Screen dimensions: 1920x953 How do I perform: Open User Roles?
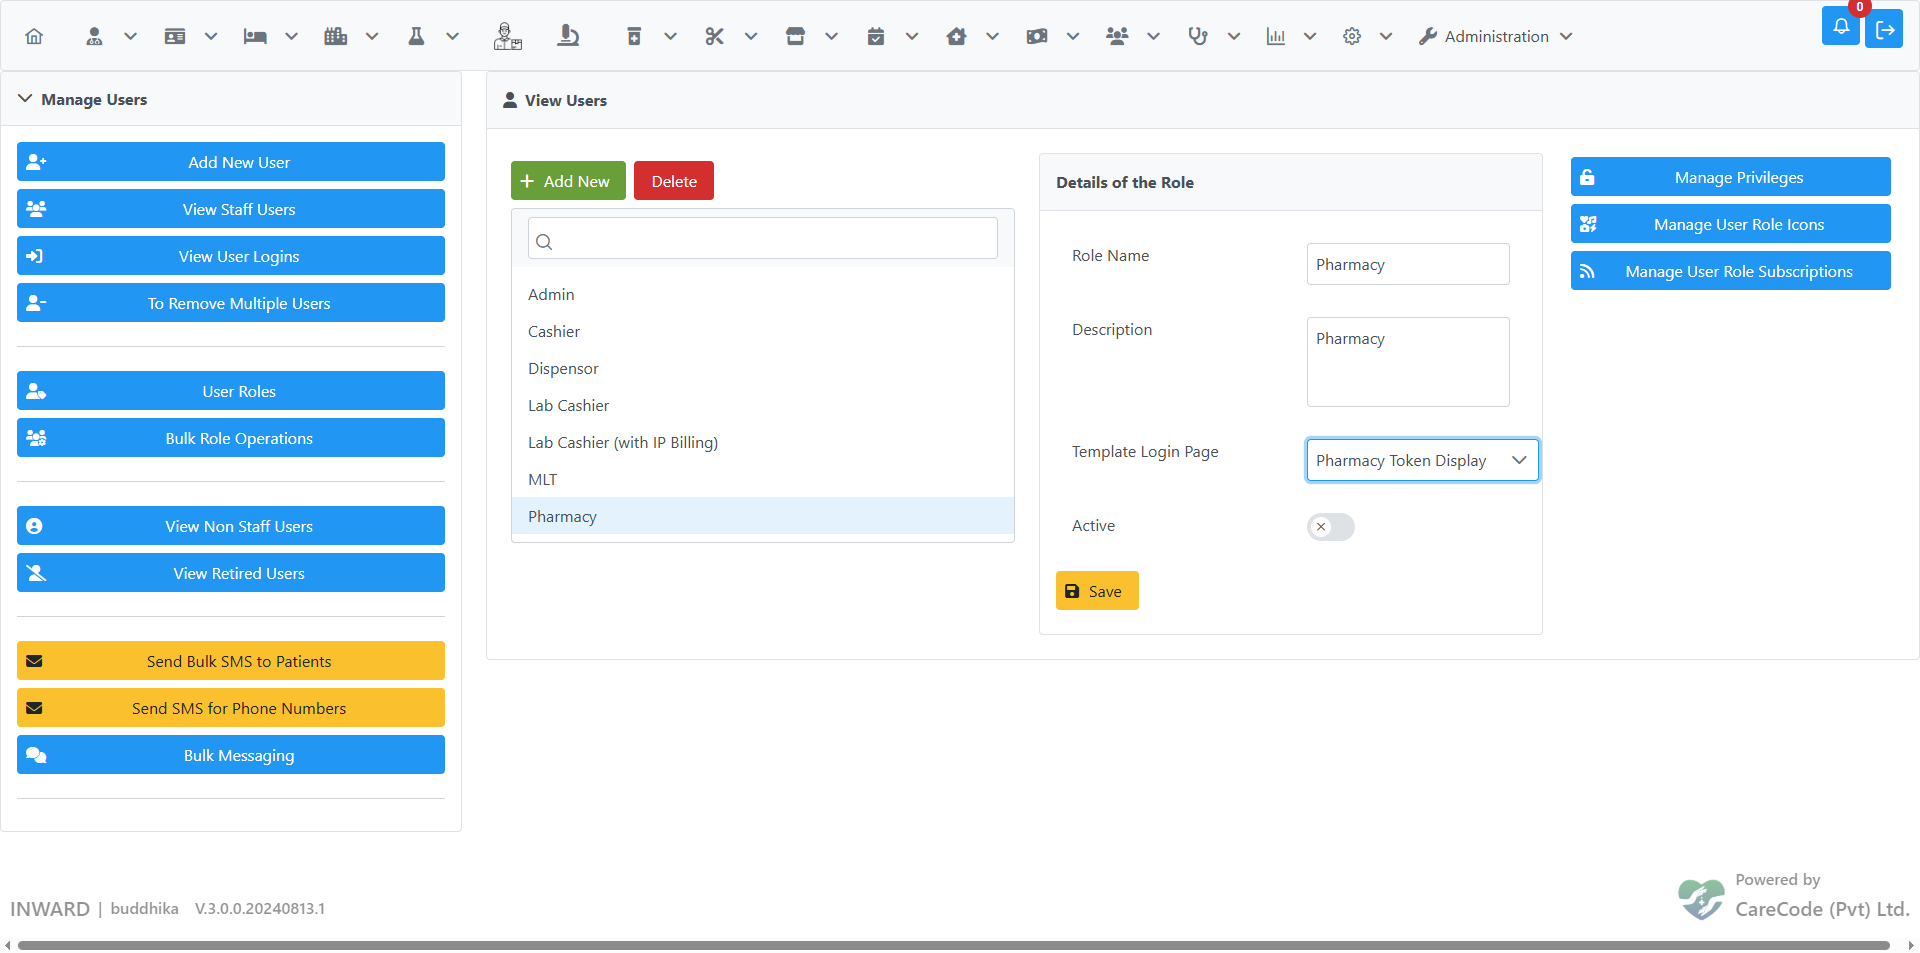click(231, 391)
